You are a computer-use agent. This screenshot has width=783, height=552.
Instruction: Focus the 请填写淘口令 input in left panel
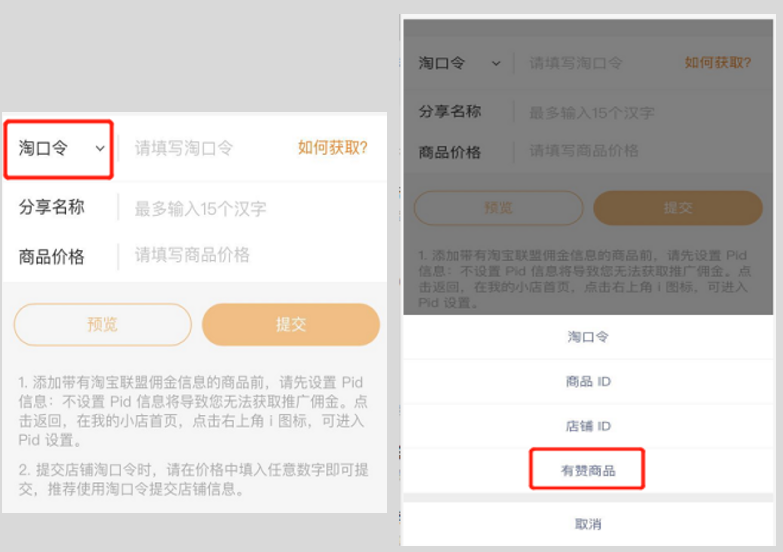pyautogui.click(x=184, y=148)
